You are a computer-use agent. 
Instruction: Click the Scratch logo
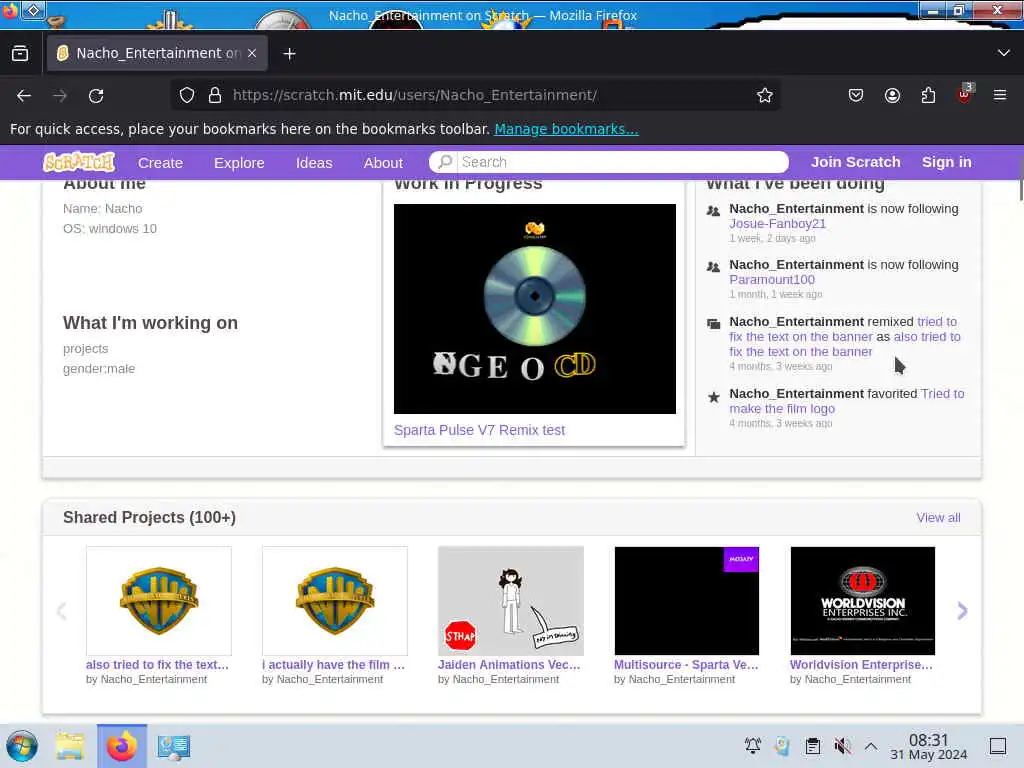78,162
